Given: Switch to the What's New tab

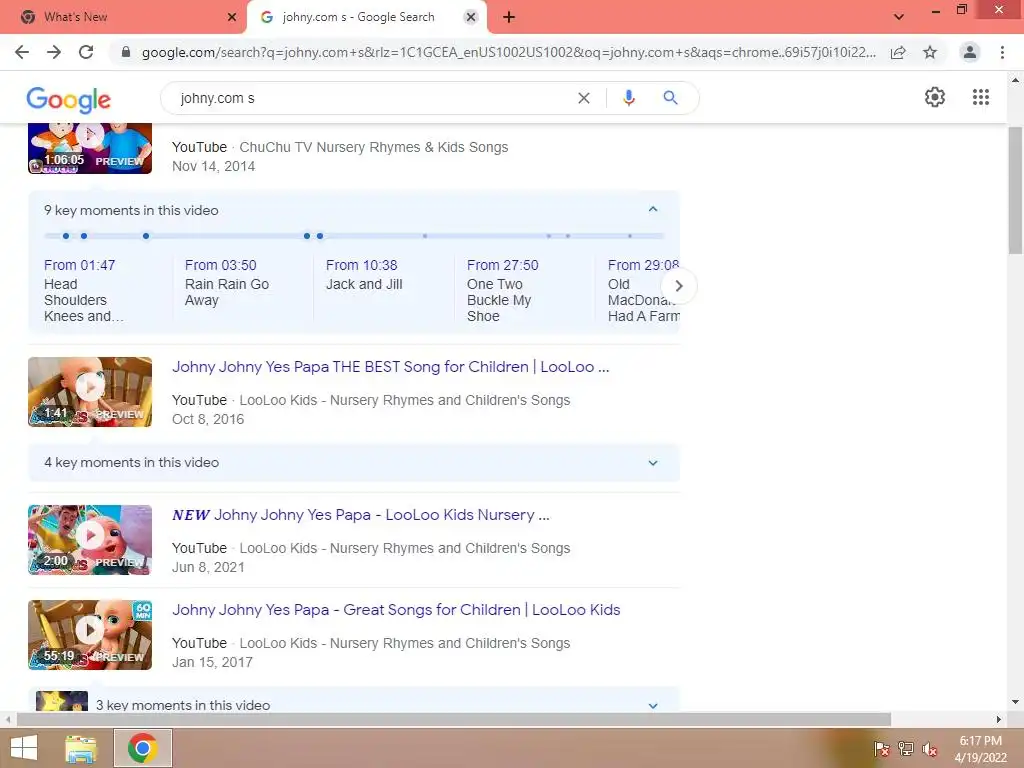Looking at the screenshot, I should pyautogui.click(x=123, y=17).
